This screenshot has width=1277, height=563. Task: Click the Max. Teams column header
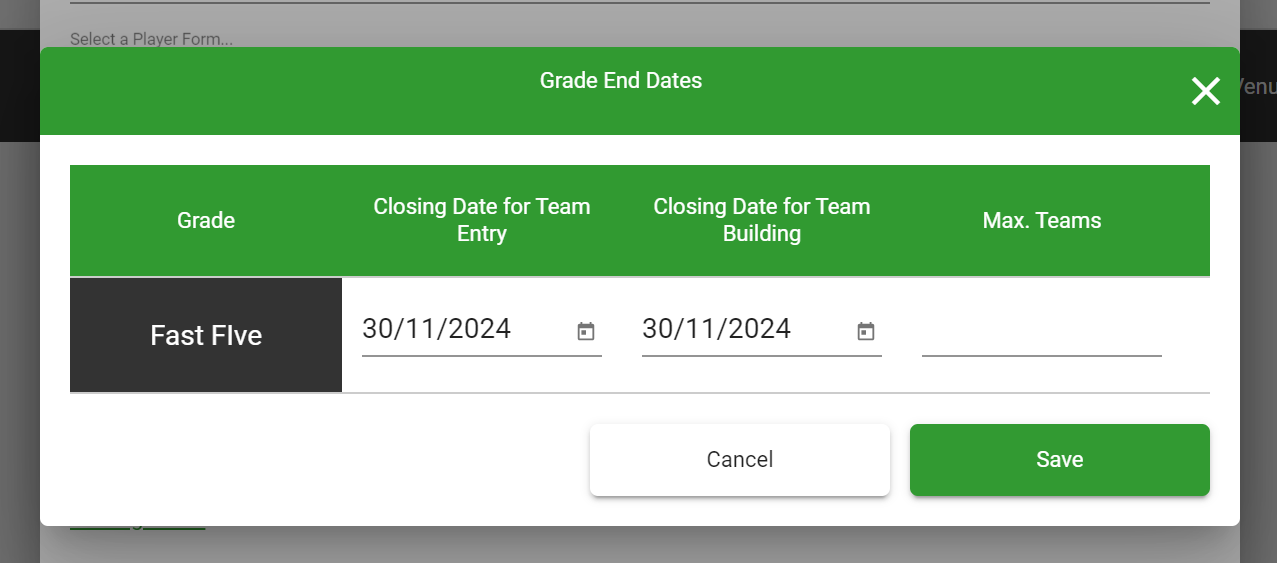click(x=1042, y=220)
